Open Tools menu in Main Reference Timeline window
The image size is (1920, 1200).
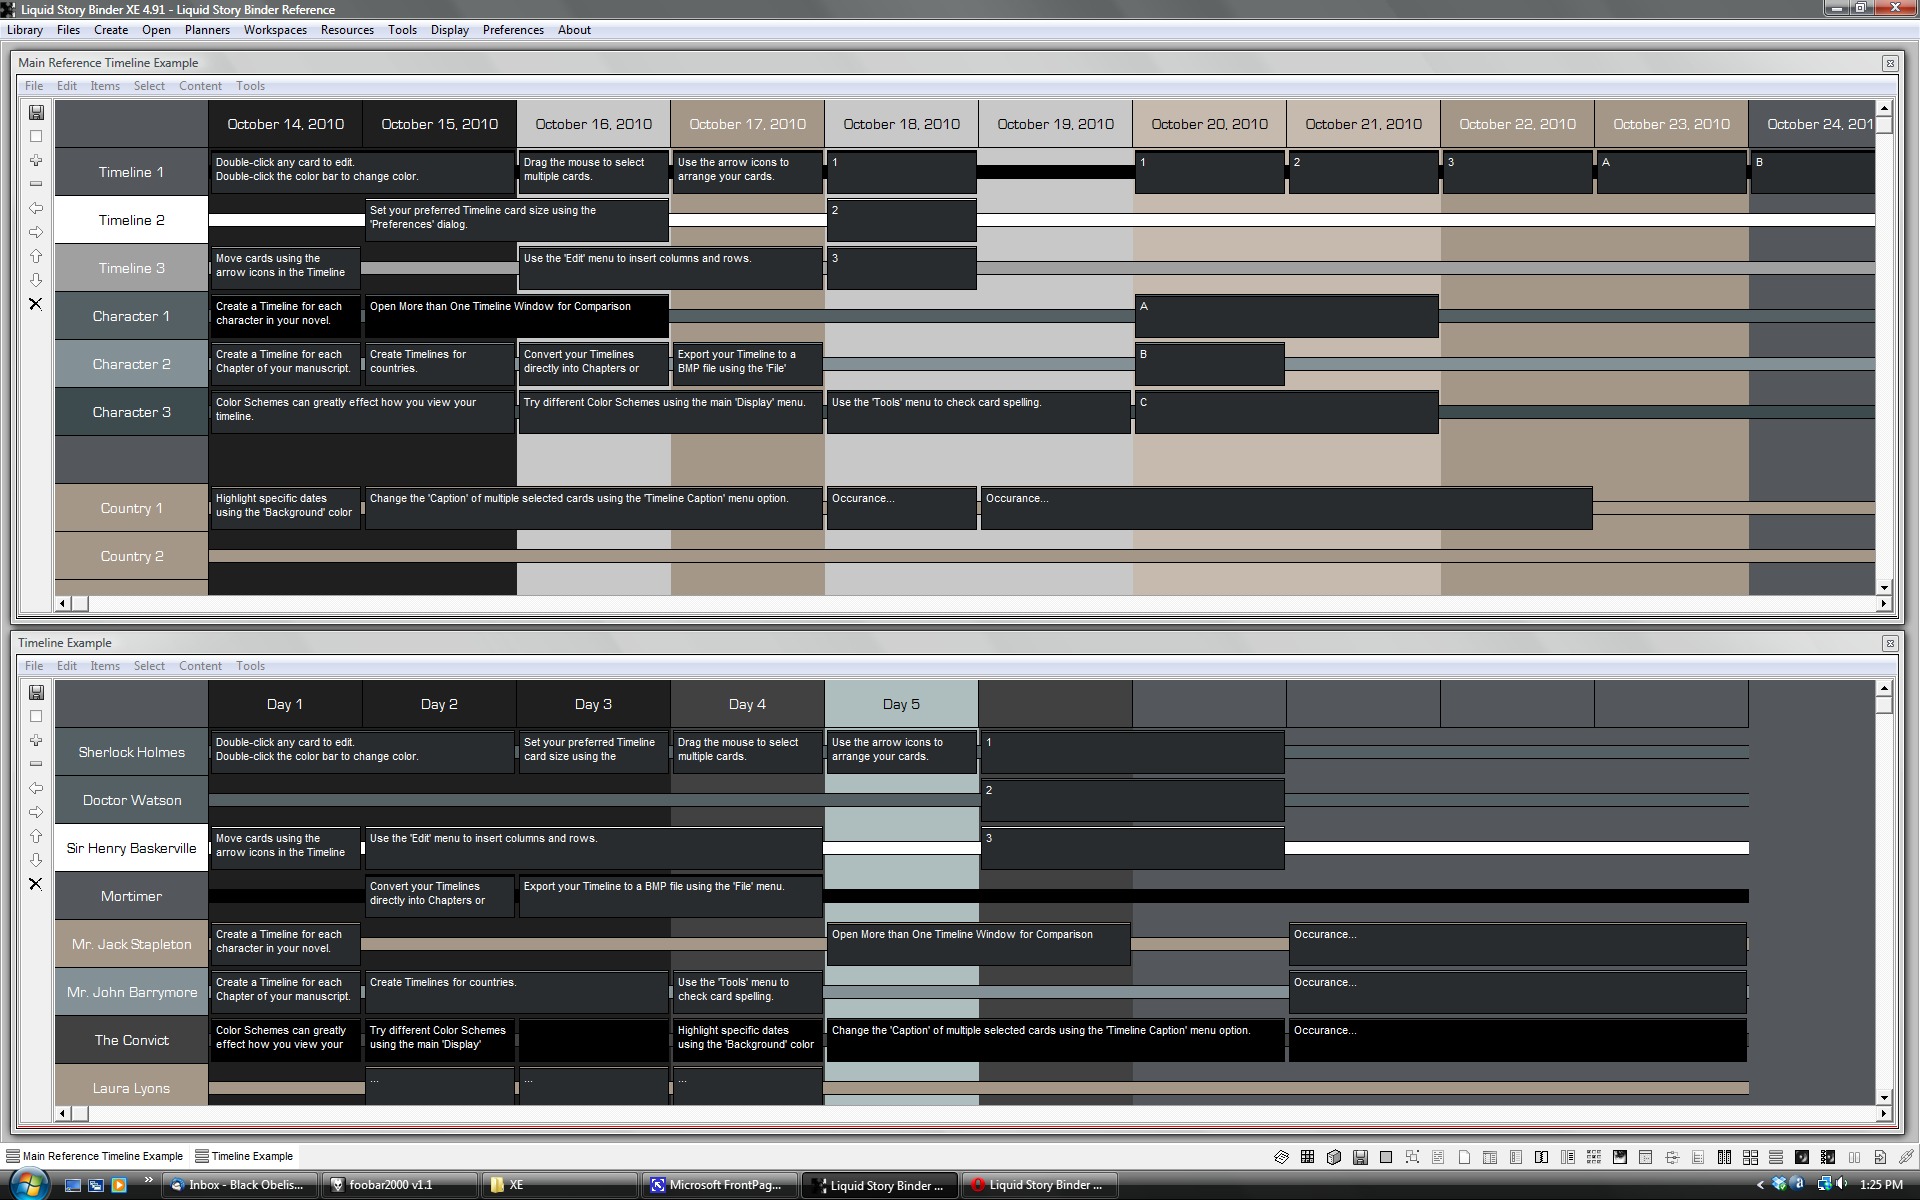click(250, 86)
